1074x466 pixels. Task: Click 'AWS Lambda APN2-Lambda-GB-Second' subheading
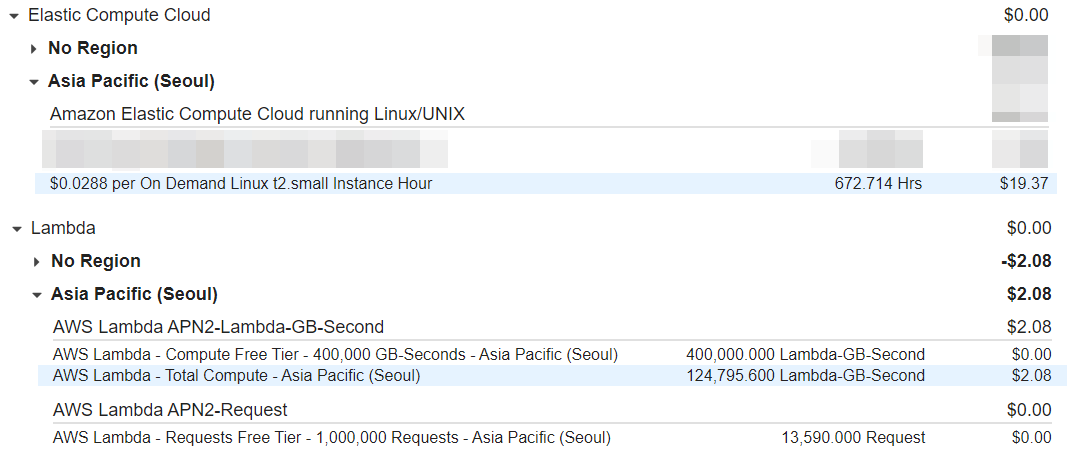[x=218, y=327]
